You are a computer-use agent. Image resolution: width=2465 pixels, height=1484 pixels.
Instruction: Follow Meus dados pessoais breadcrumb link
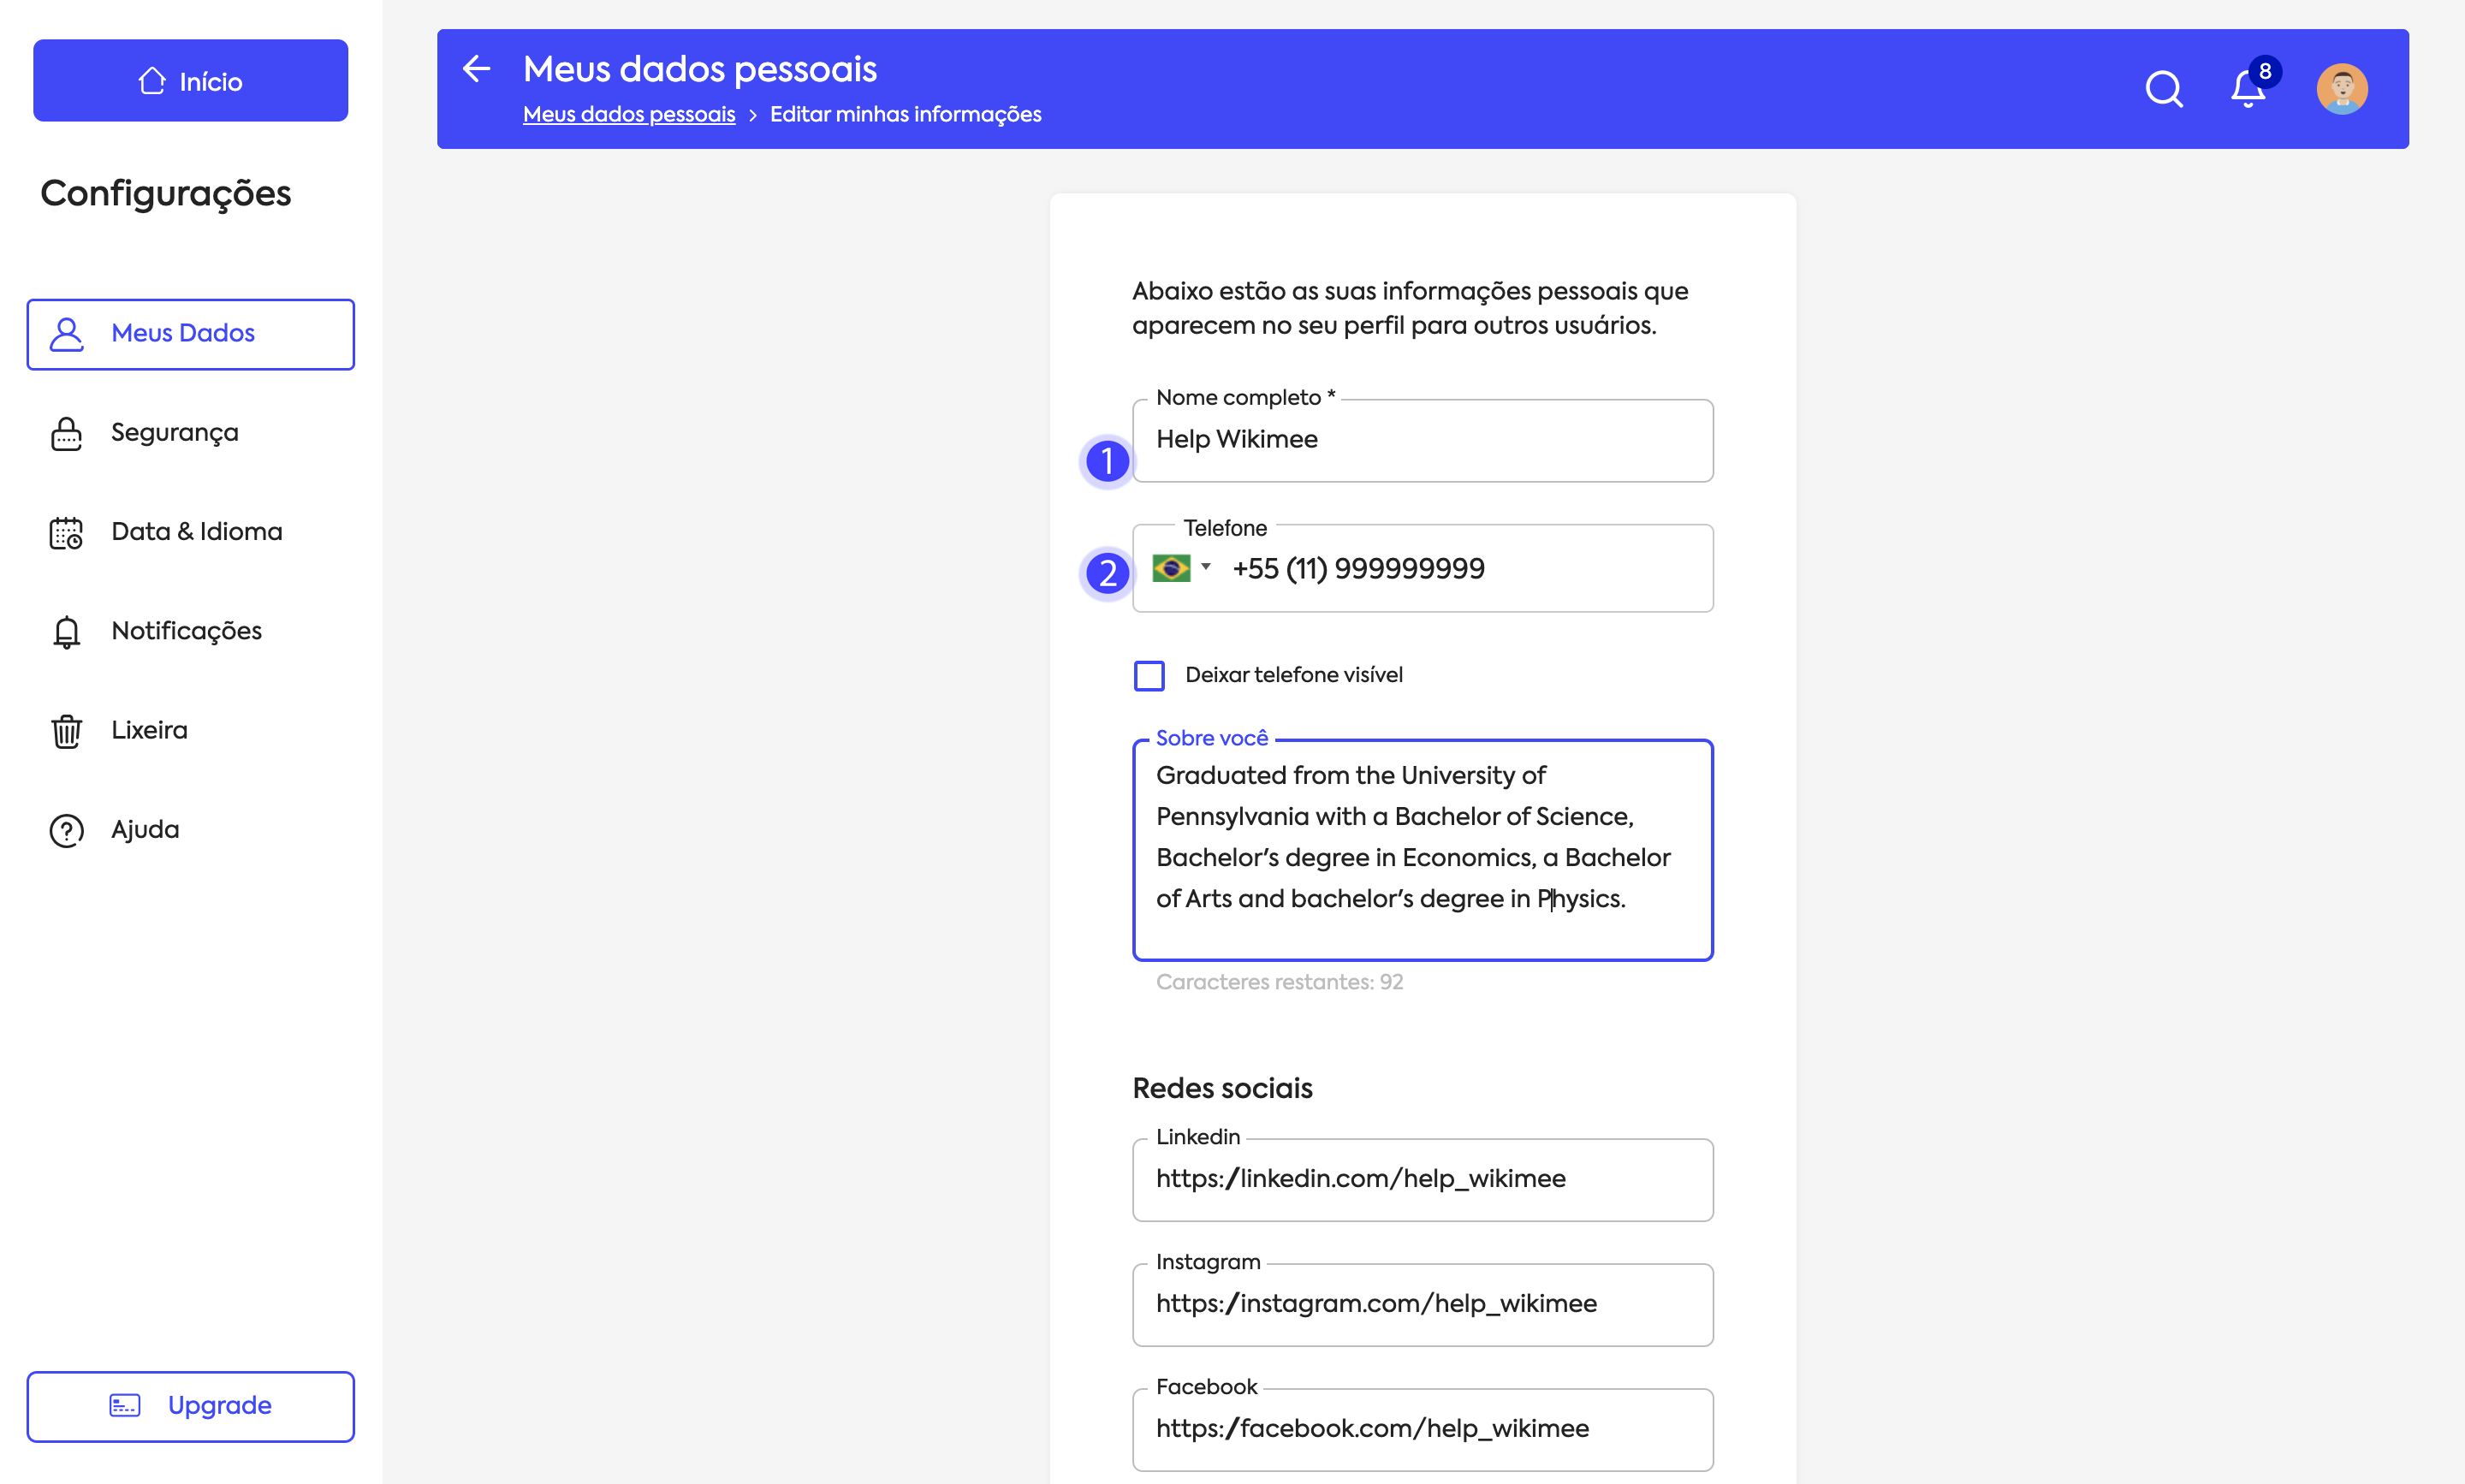[628, 115]
